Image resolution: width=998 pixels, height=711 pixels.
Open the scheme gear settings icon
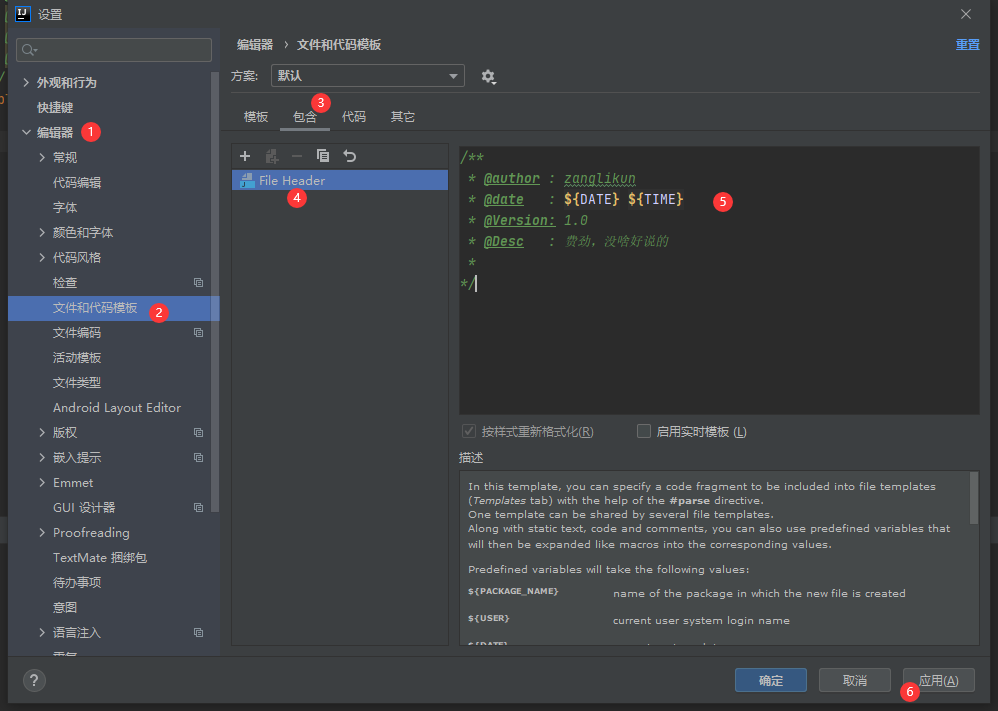(488, 76)
